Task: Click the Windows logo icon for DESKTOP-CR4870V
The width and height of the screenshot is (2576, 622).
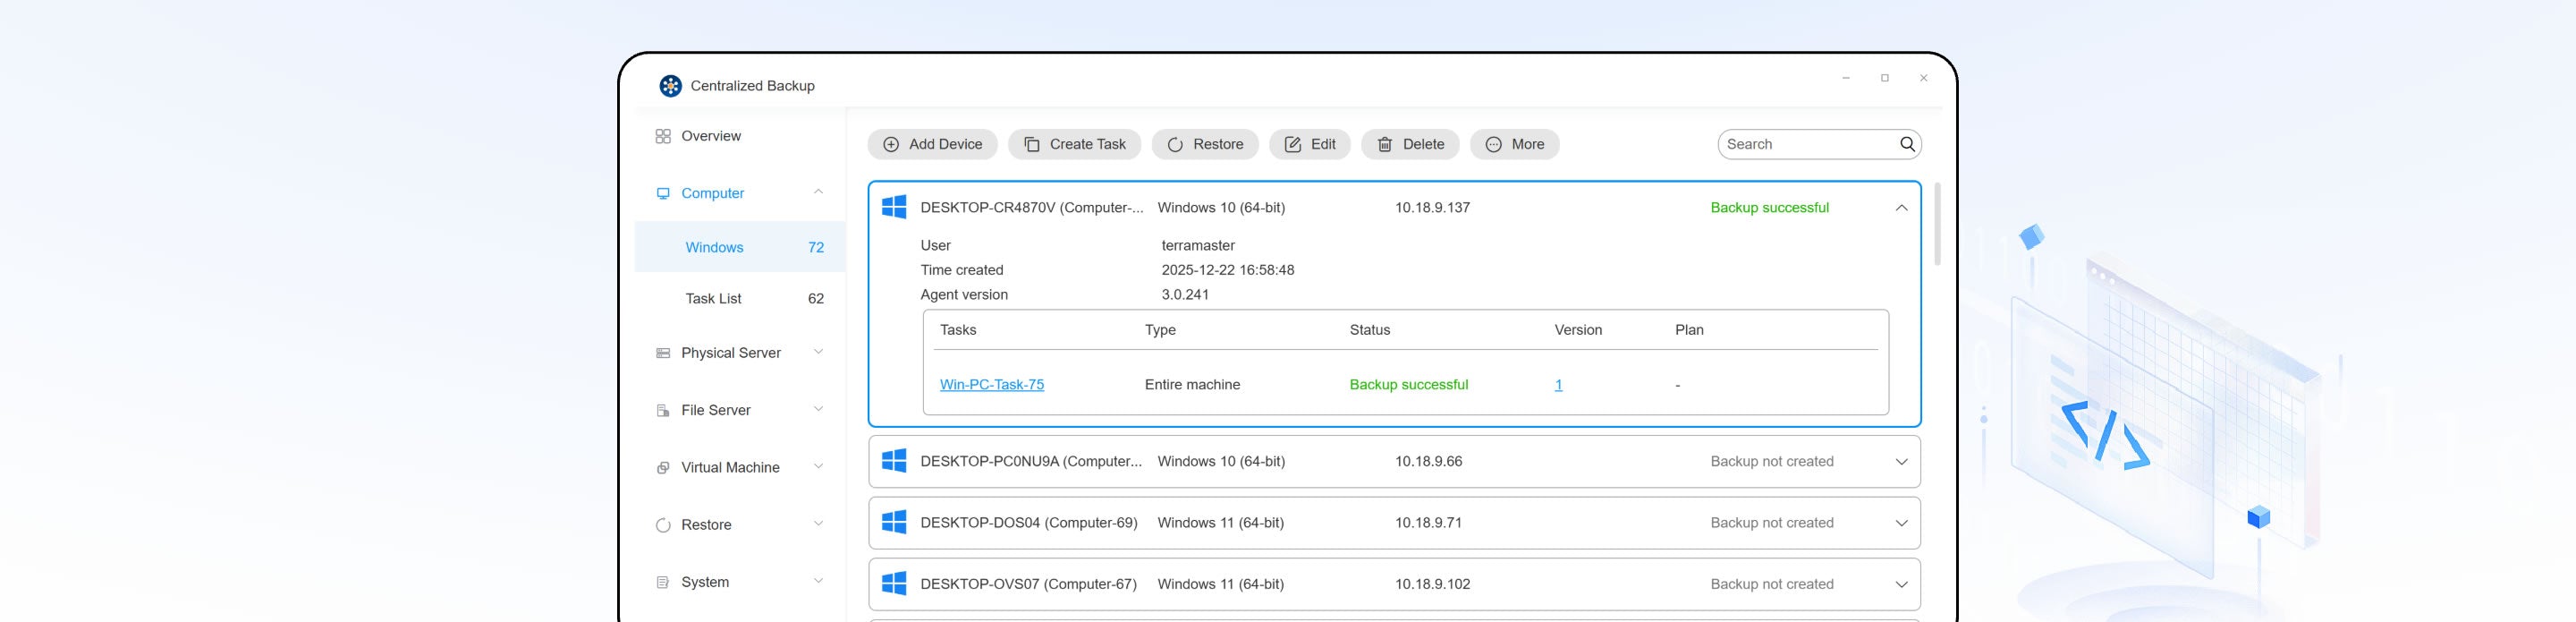Action: point(894,207)
